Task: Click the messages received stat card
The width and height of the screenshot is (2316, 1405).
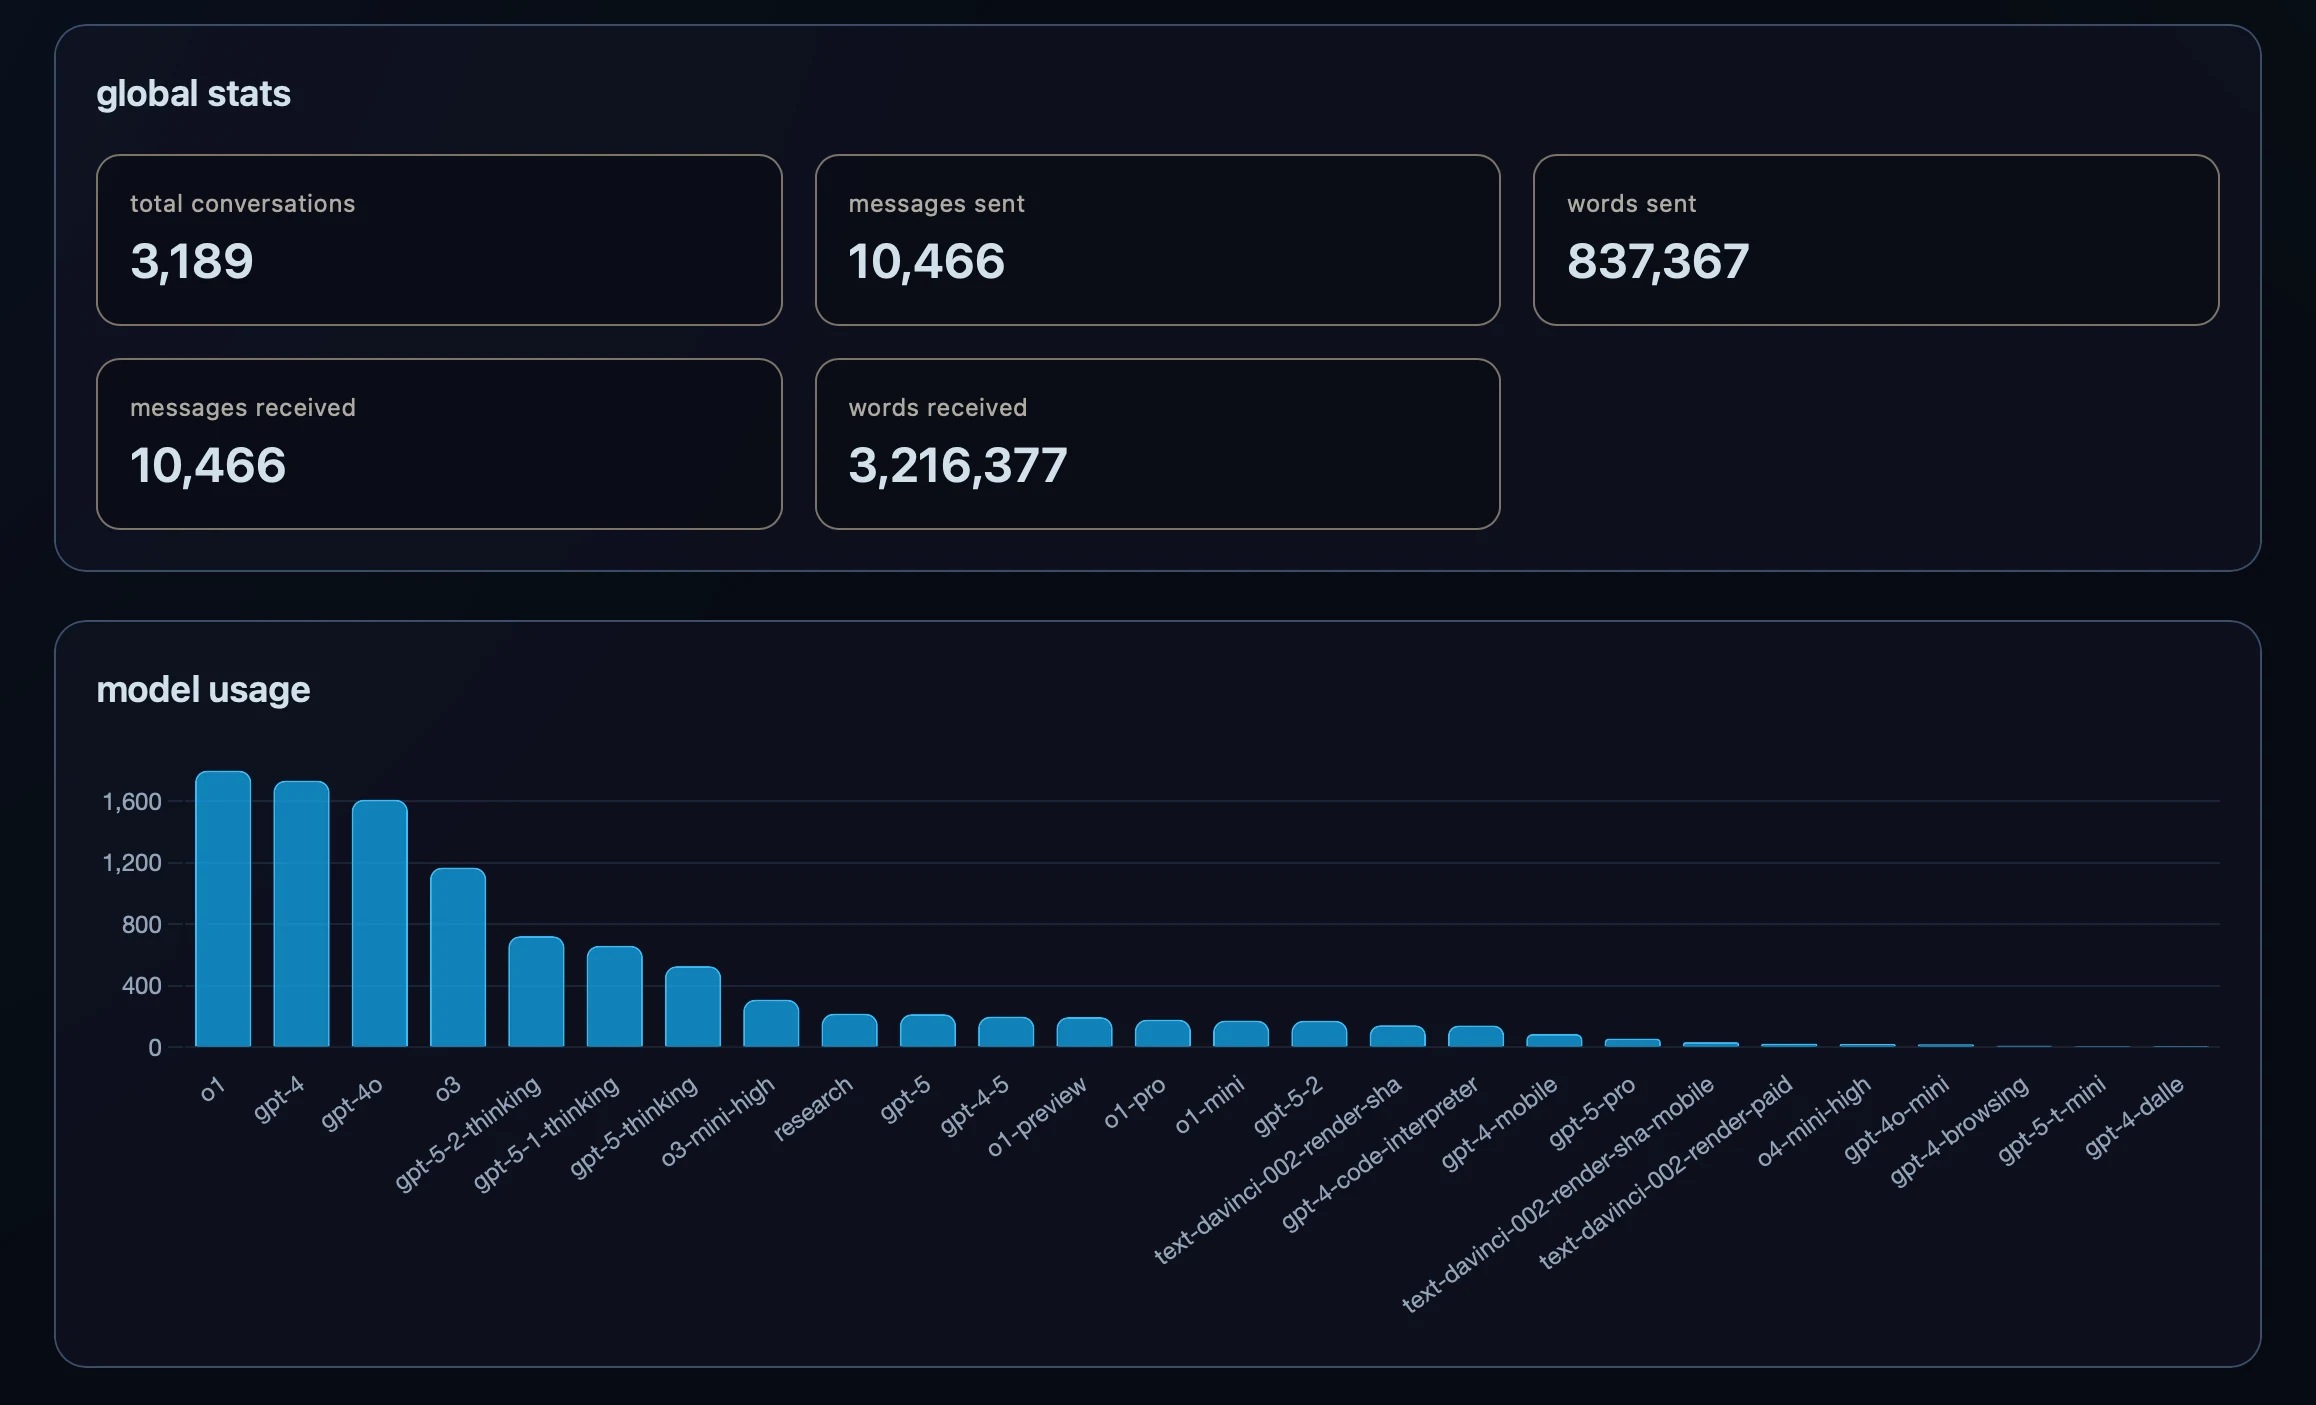Action: (439, 444)
